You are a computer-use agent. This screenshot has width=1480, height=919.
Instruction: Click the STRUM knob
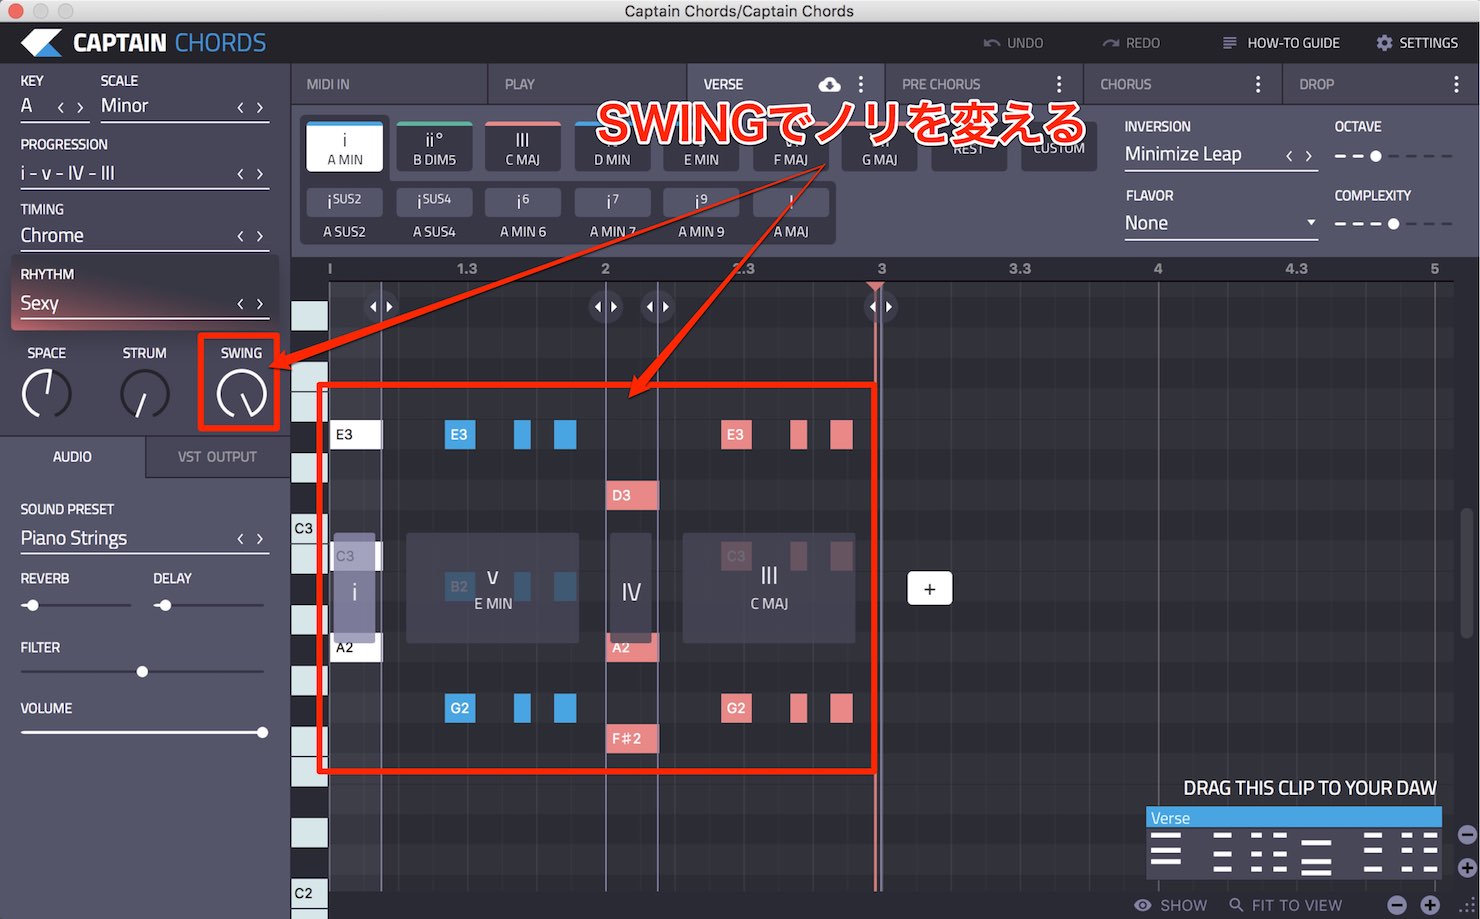pyautogui.click(x=144, y=393)
